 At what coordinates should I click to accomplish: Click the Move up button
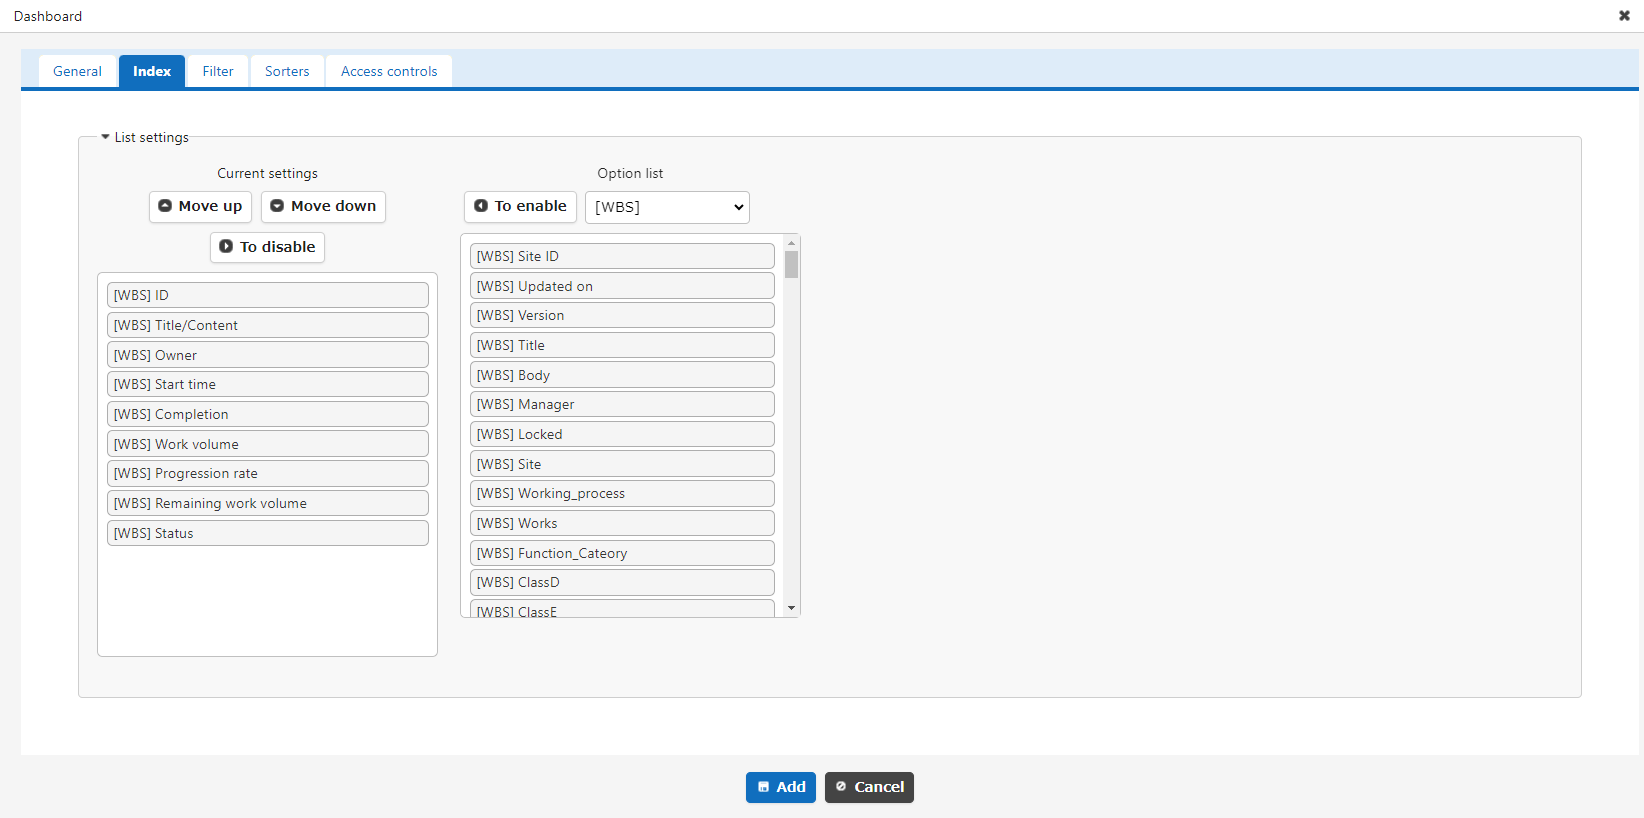pyautogui.click(x=200, y=206)
